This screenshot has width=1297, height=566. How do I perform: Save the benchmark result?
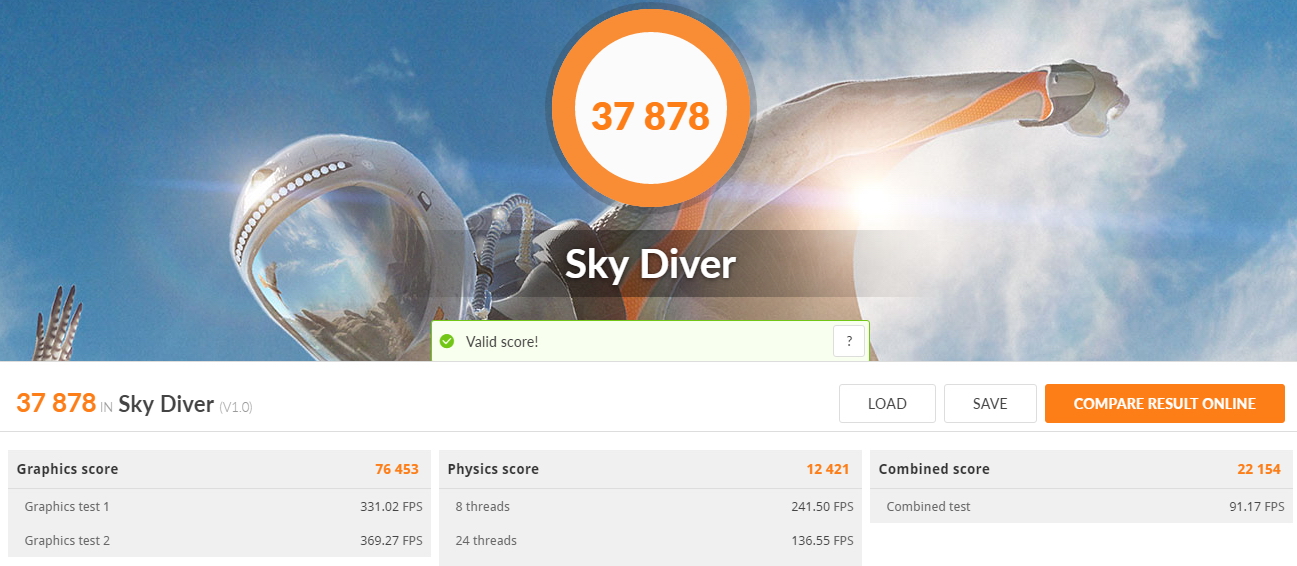tap(990, 404)
